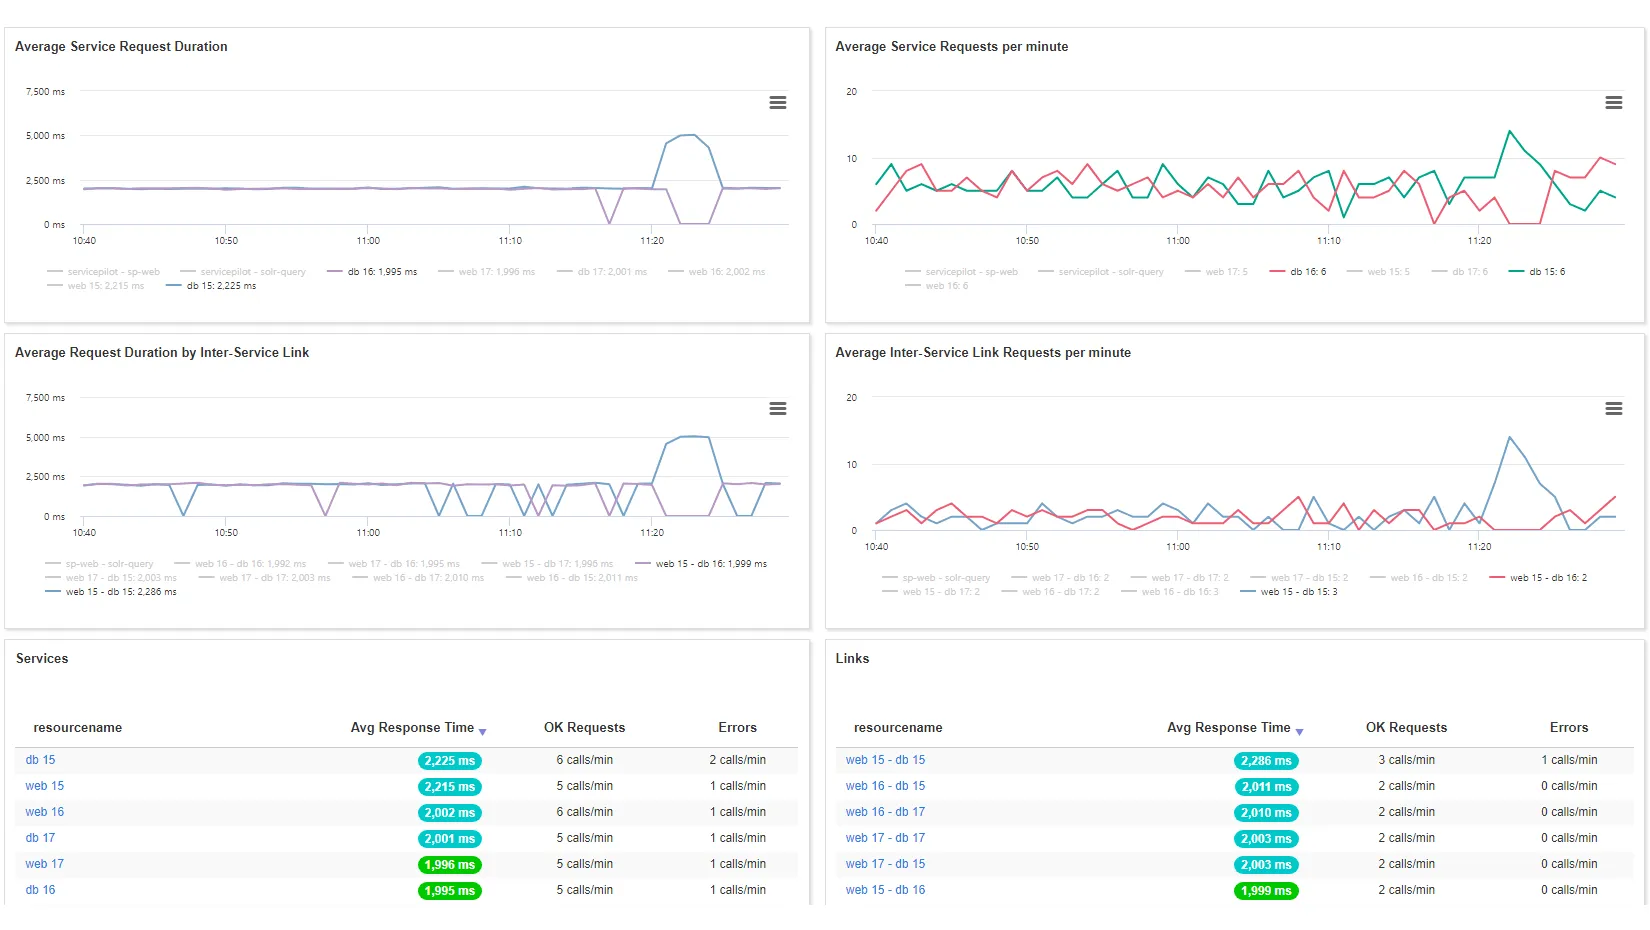Open the menu on Average Service Requests per minute chart
This screenshot has height=930, width=1650.
[1614, 102]
